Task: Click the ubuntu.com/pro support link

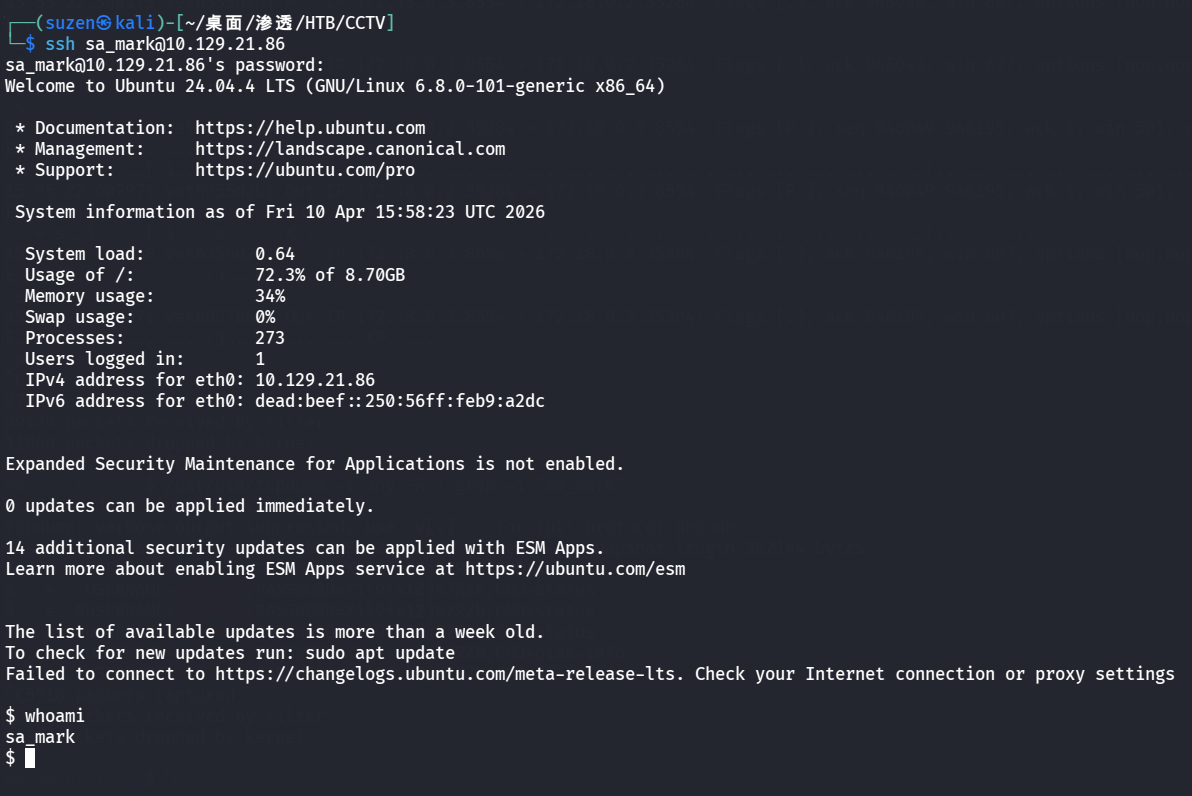Action: (305, 170)
